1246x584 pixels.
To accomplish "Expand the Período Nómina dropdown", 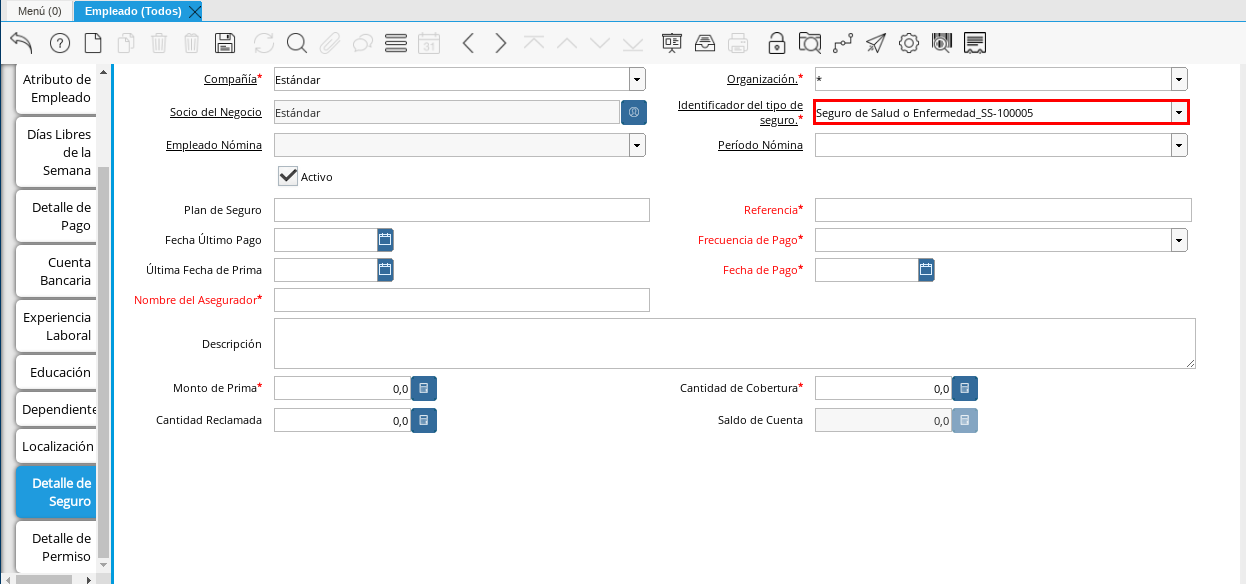I will click(1179, 145).
